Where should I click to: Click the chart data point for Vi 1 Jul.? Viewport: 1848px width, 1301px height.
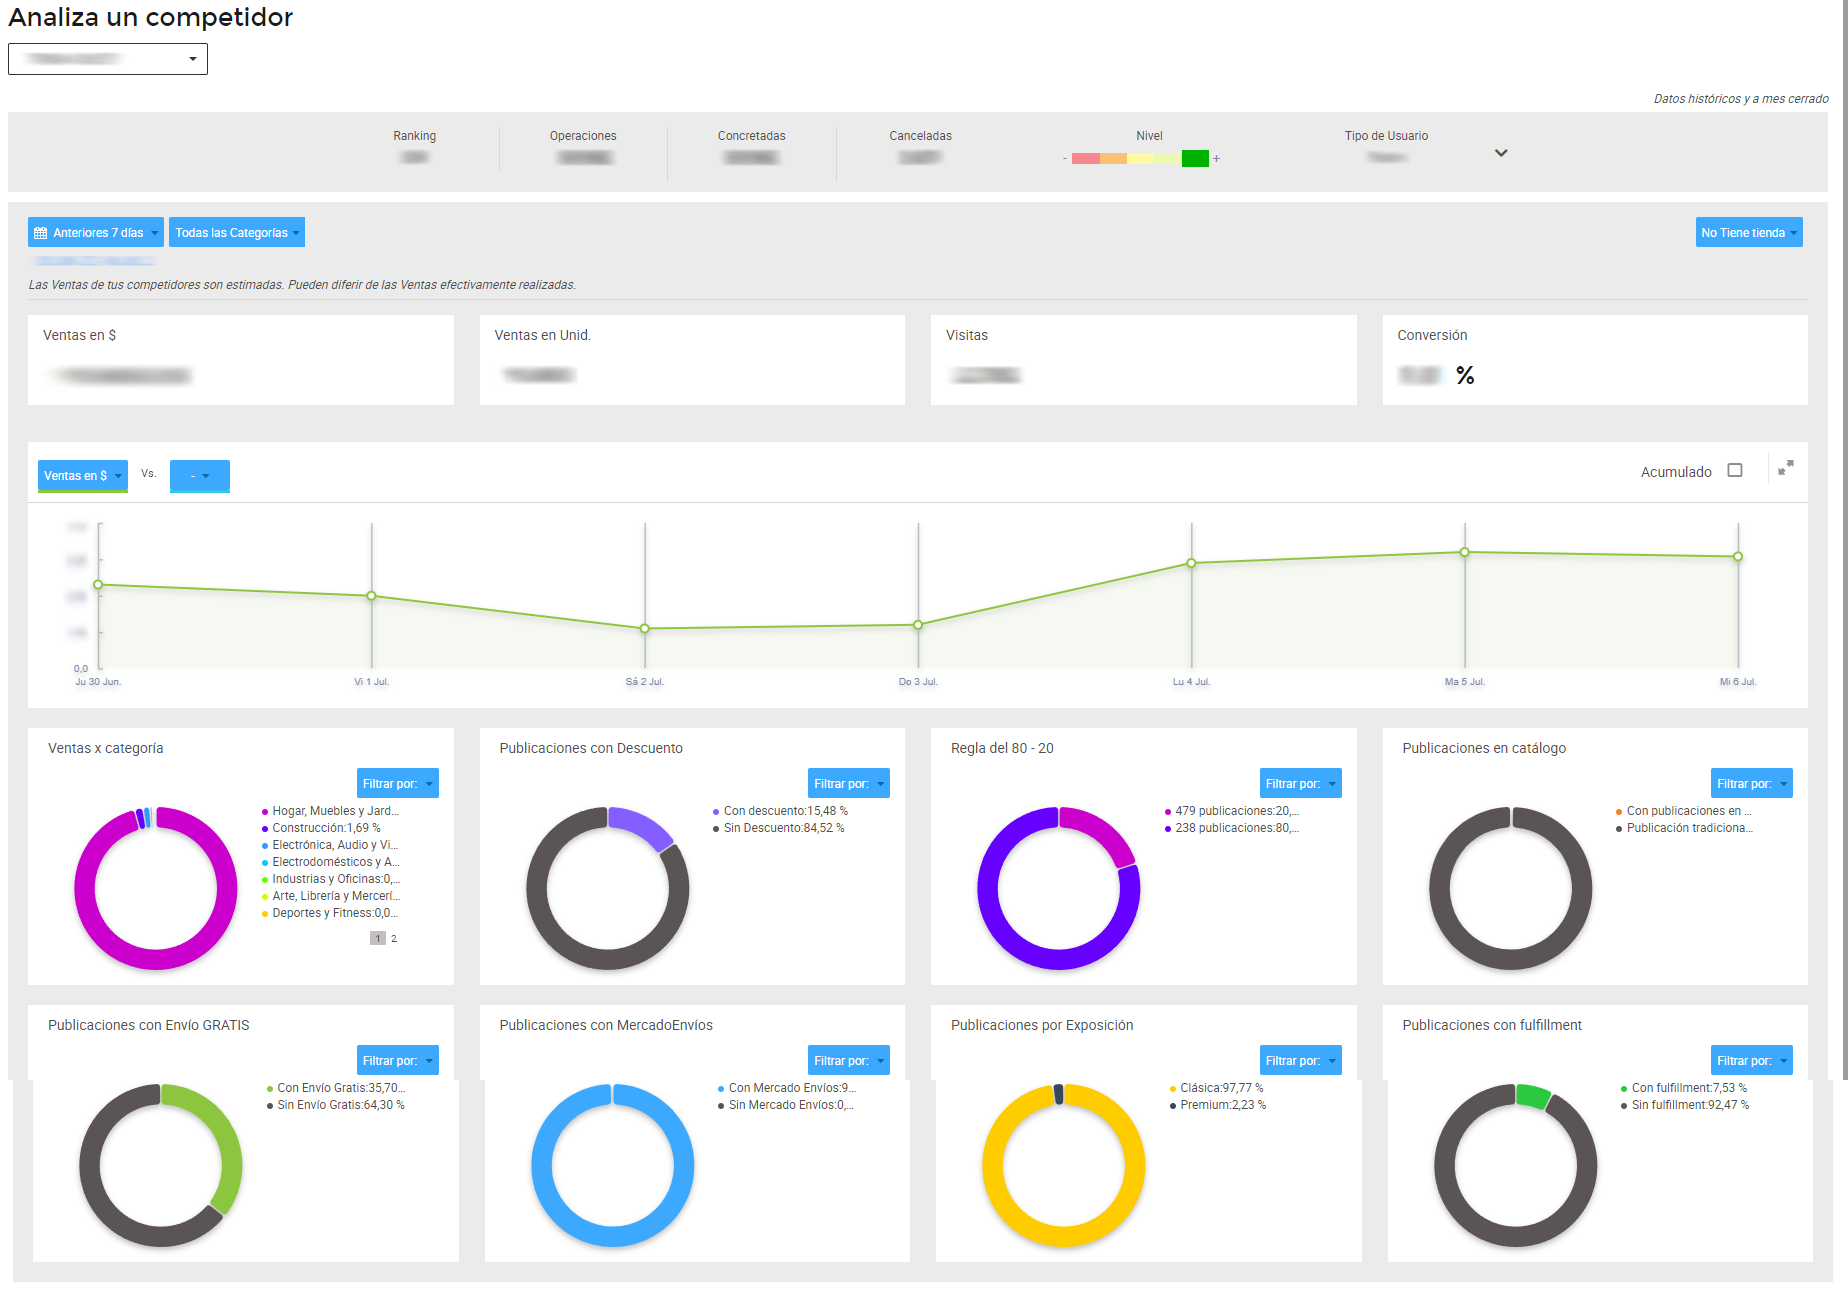point(371,596)
